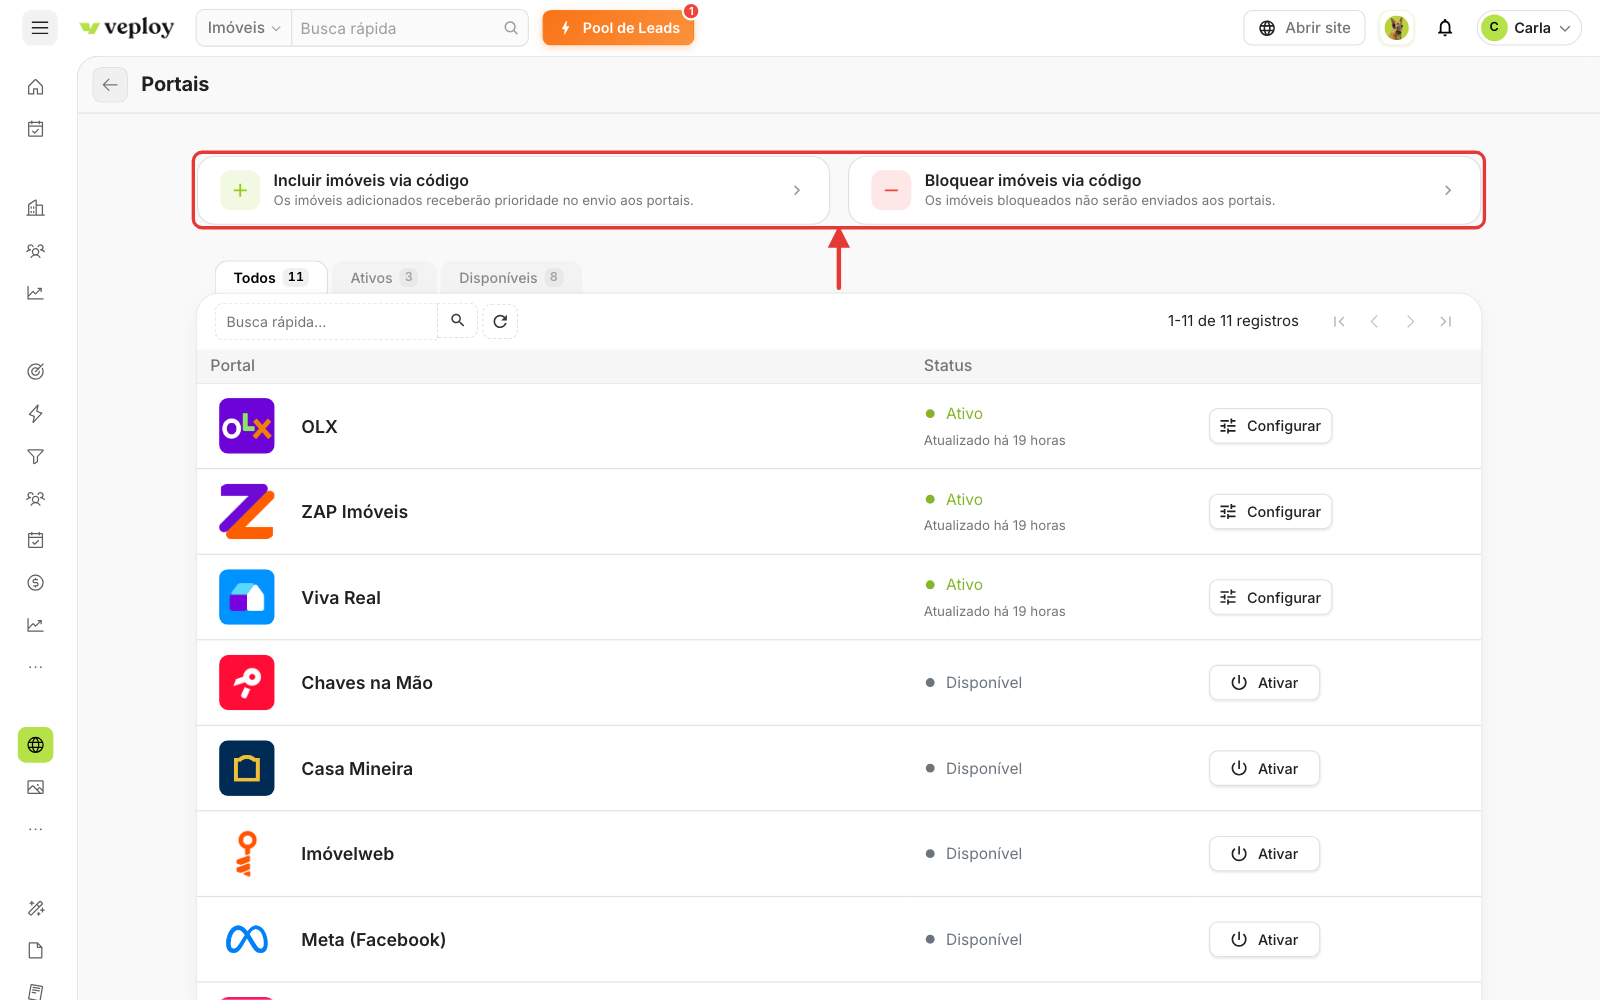1600x1000 pixels.
Task: Click the "1-11 de 11 registros" text
Action: 1233,321
